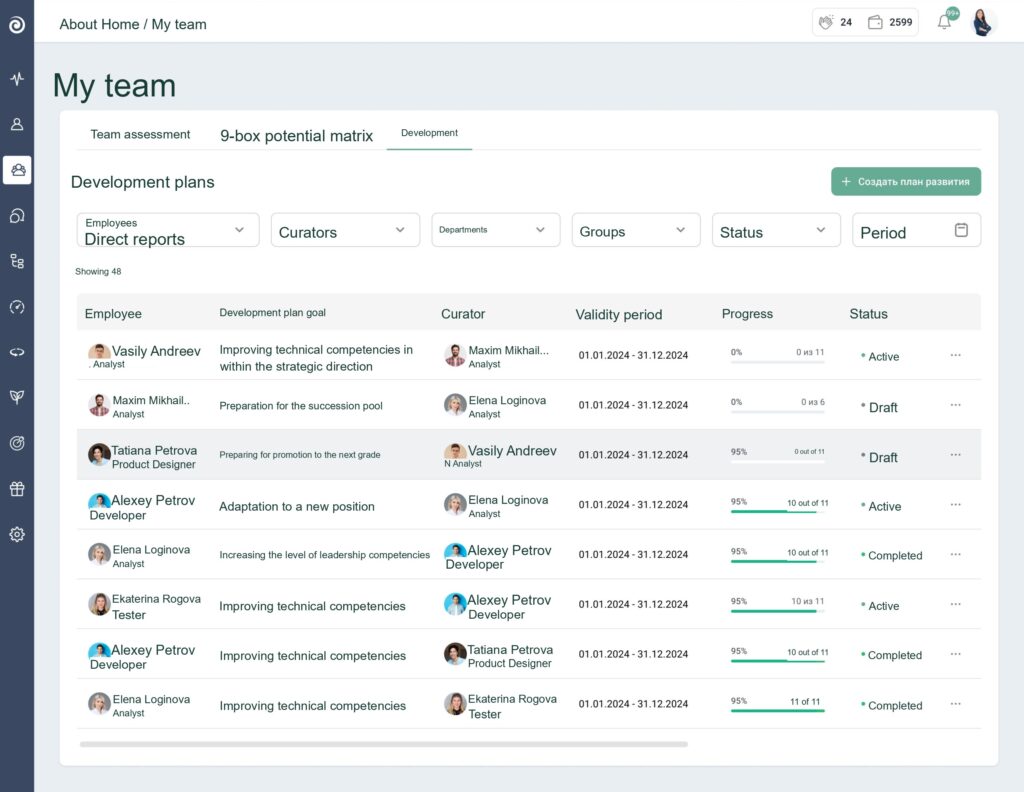Click the 0 of 6 progress bar
Viewport: 1024px width, 792px height.
[x=777, y=412]
